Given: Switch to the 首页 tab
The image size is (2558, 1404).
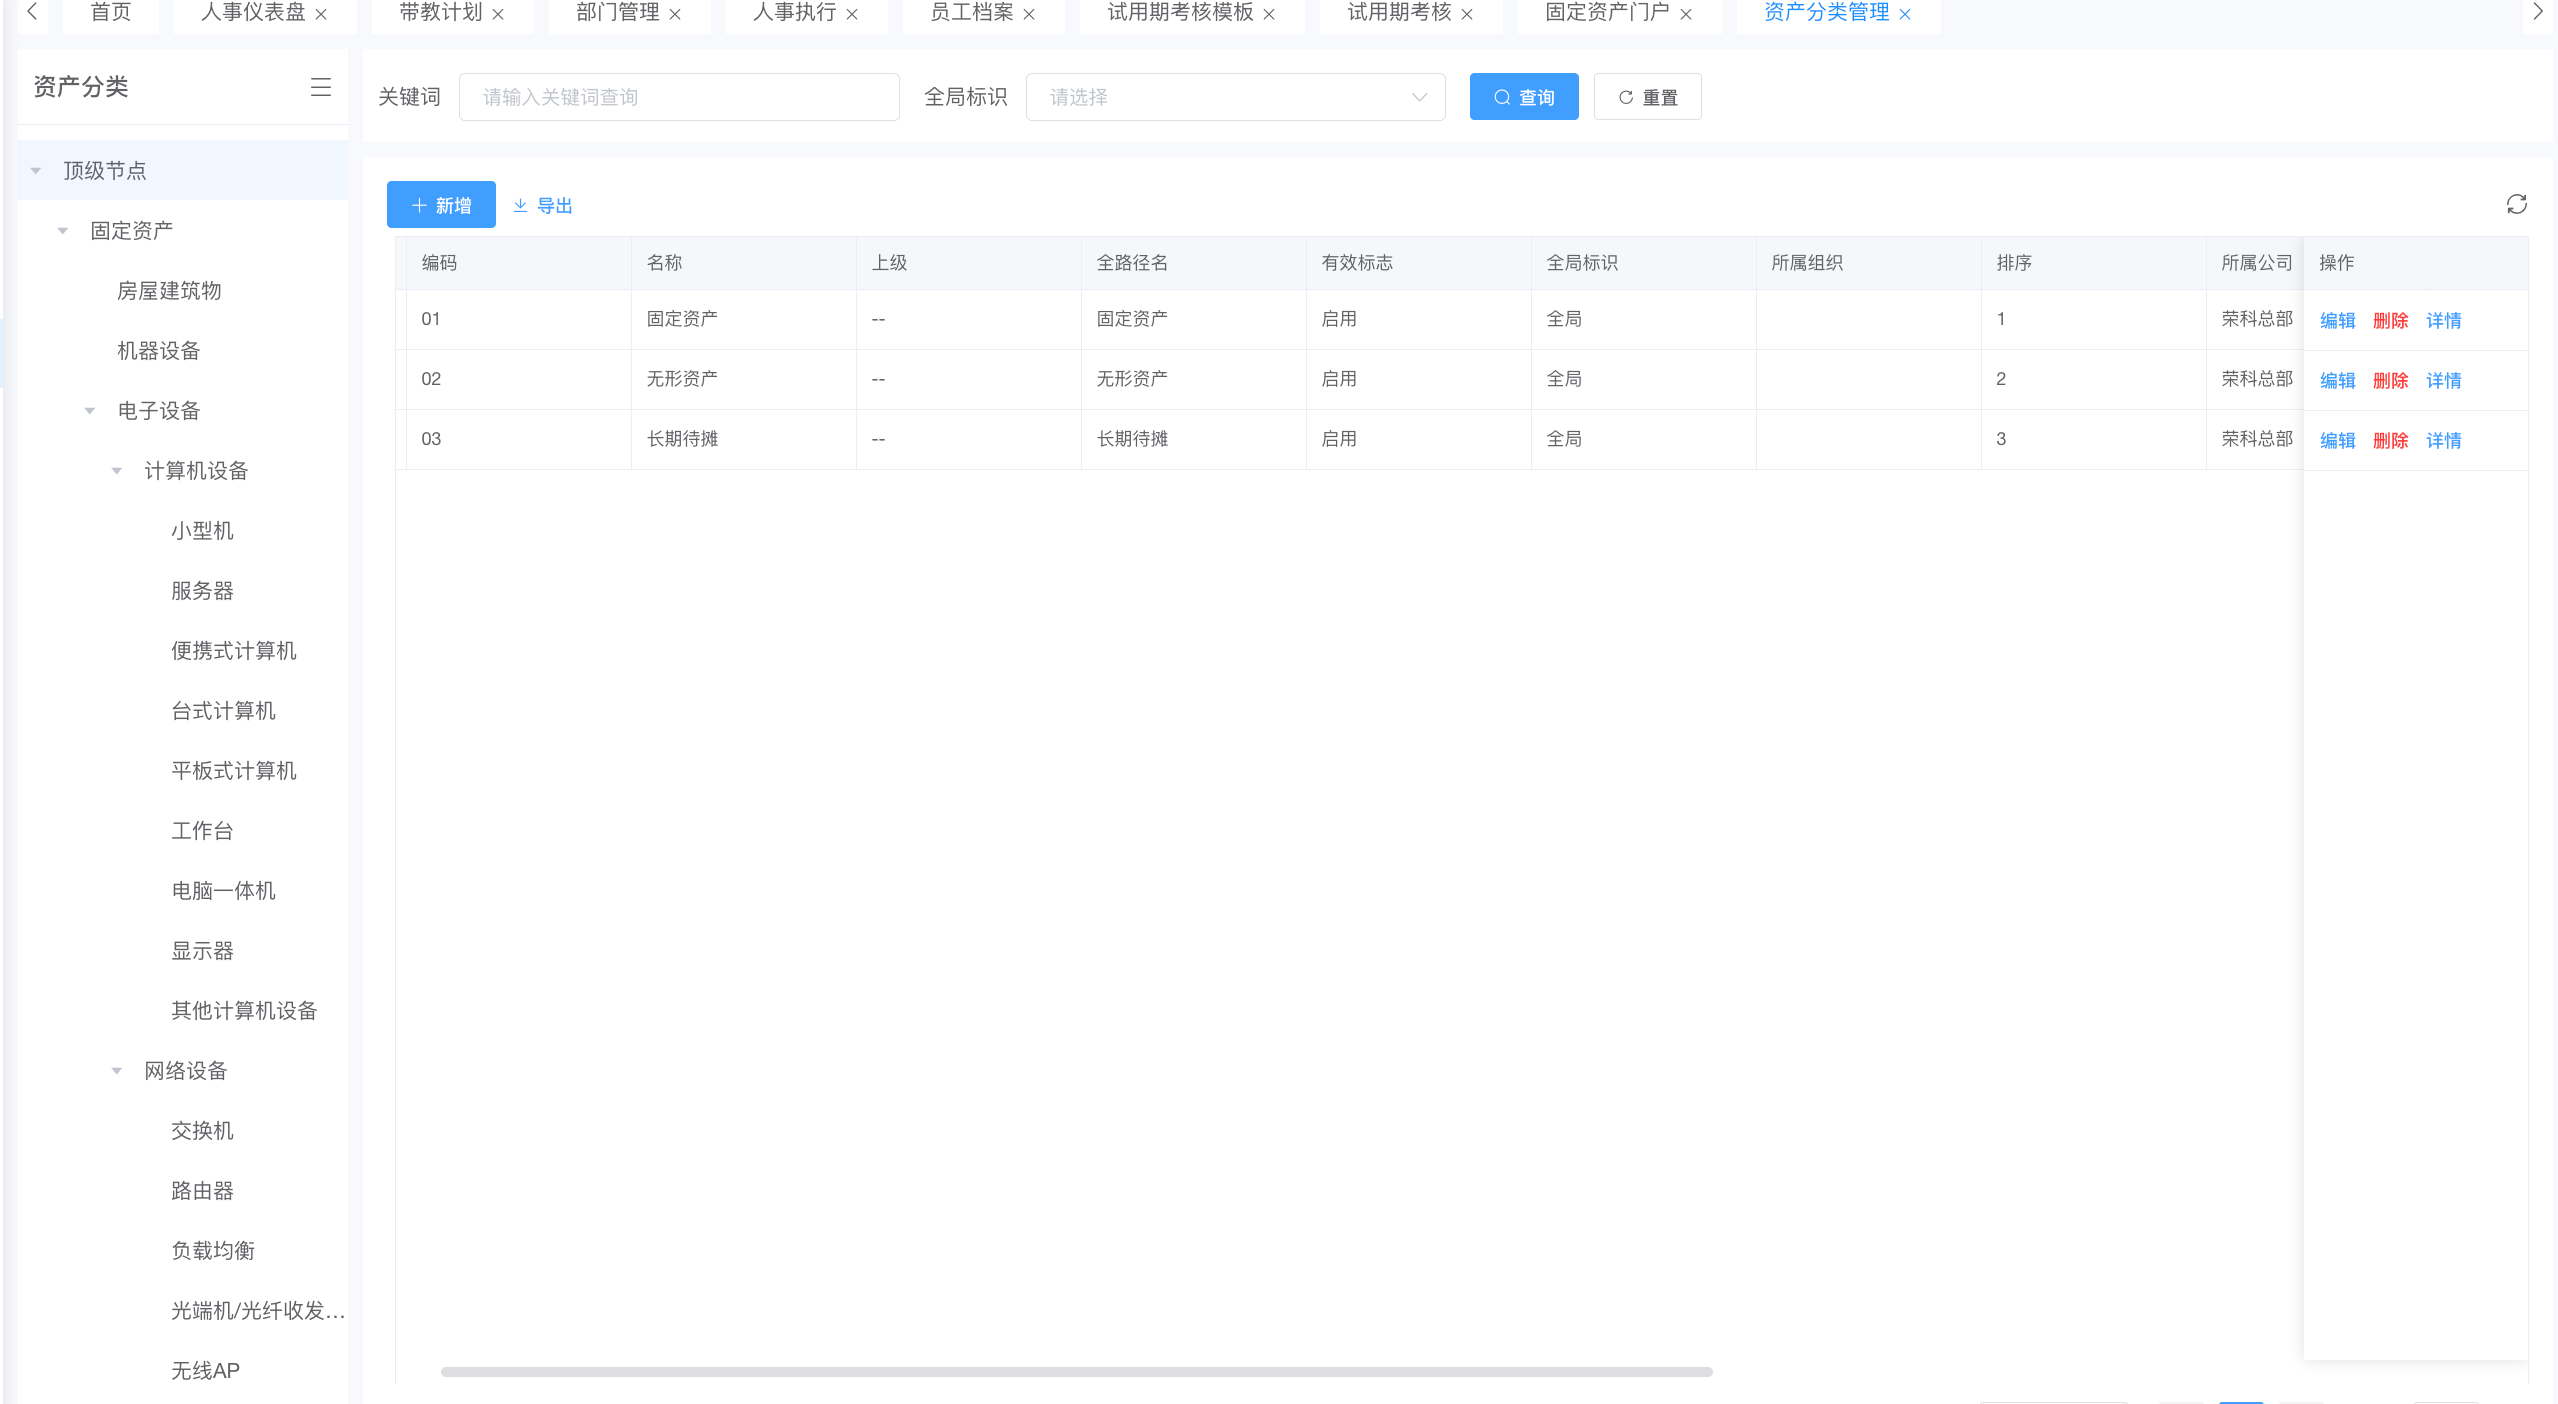Looking at the screenshot, I should pos(110,13).
